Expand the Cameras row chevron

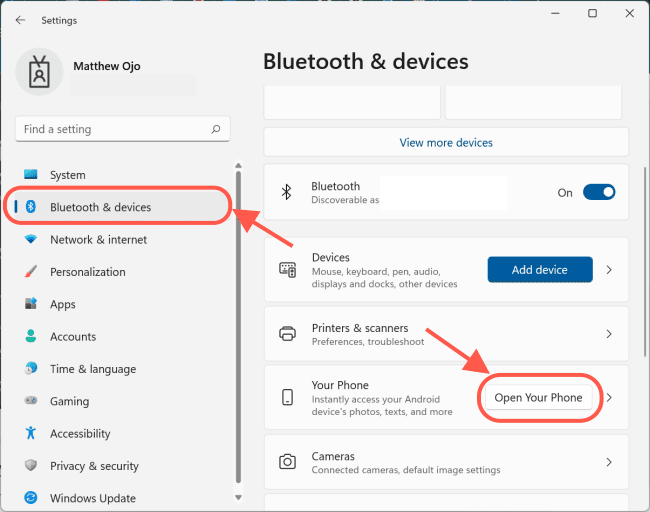(609, 462)
